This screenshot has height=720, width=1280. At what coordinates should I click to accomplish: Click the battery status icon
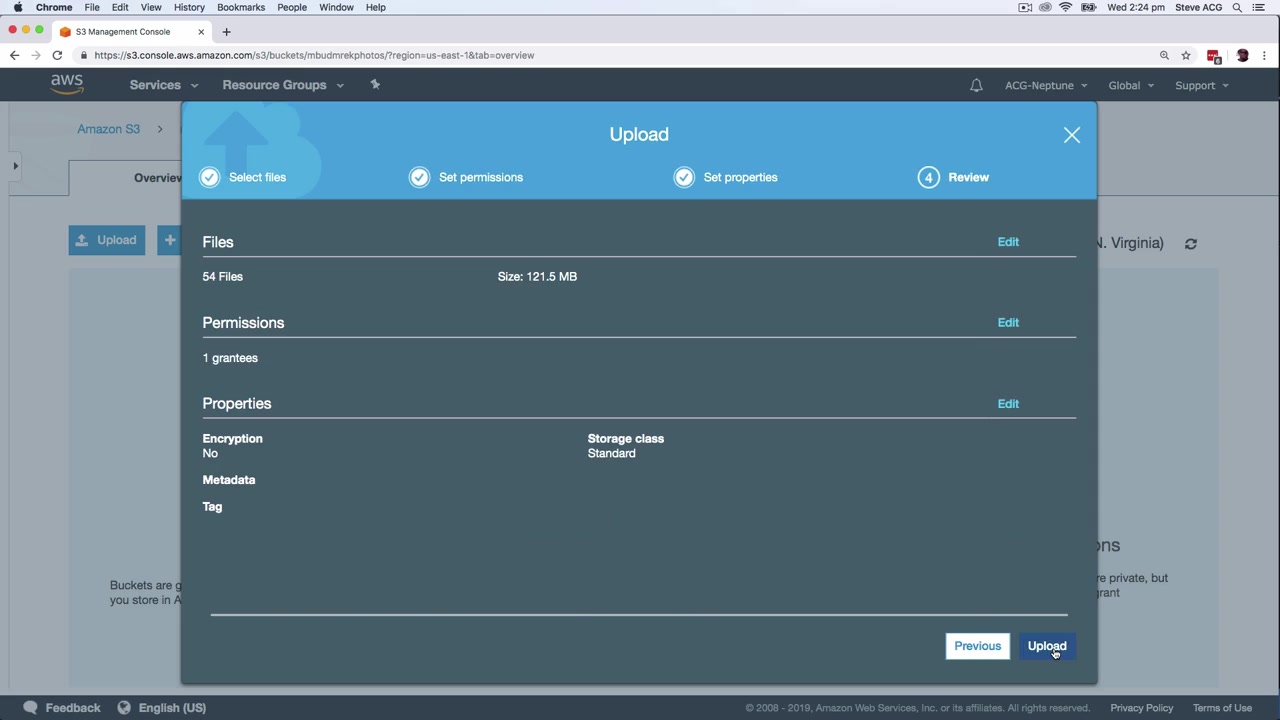tap(1089, 7)
